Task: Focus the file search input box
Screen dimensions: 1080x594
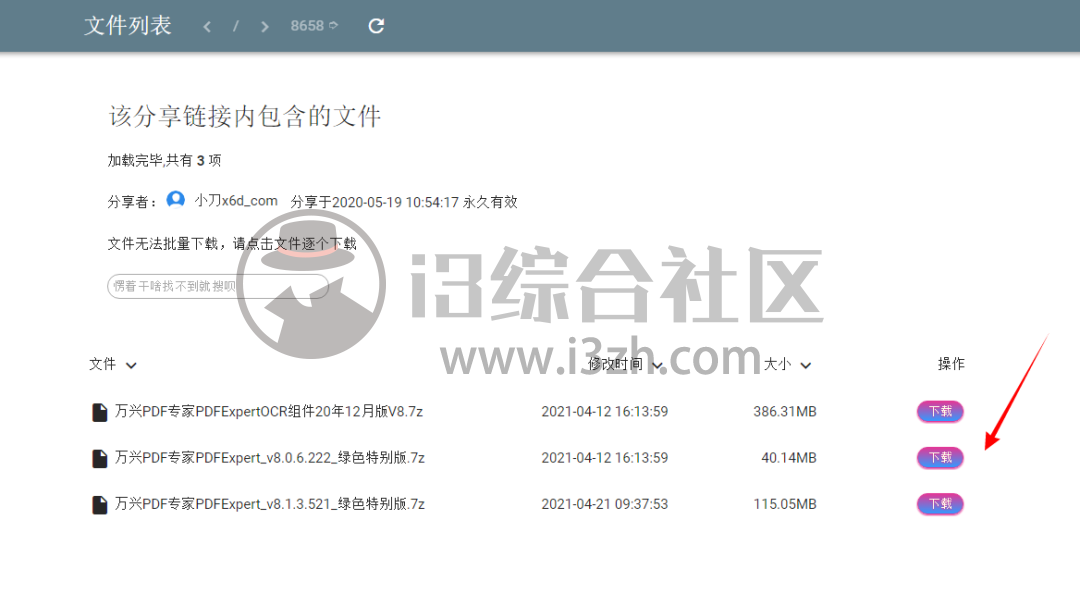Action: click(x=218, y=286)
